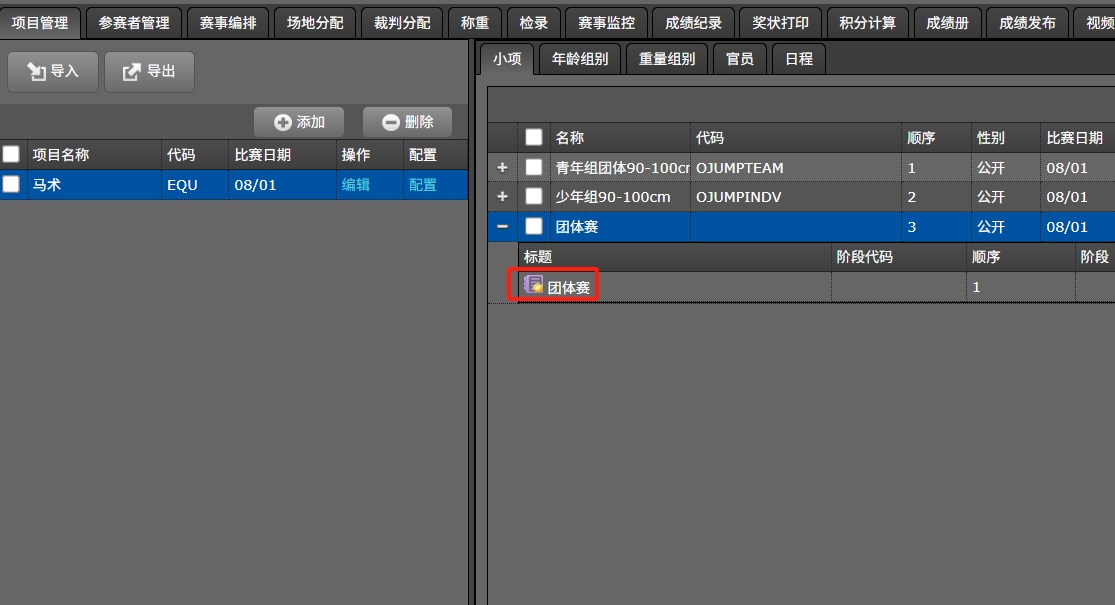Tick the checkbox for 马术 project row
This screenshot has height=605, width=1115.
click(11, 184)
